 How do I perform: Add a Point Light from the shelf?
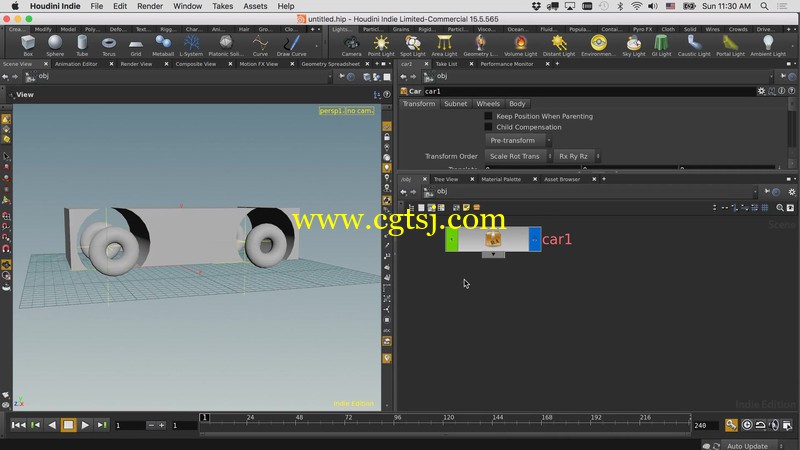[381, 45]
